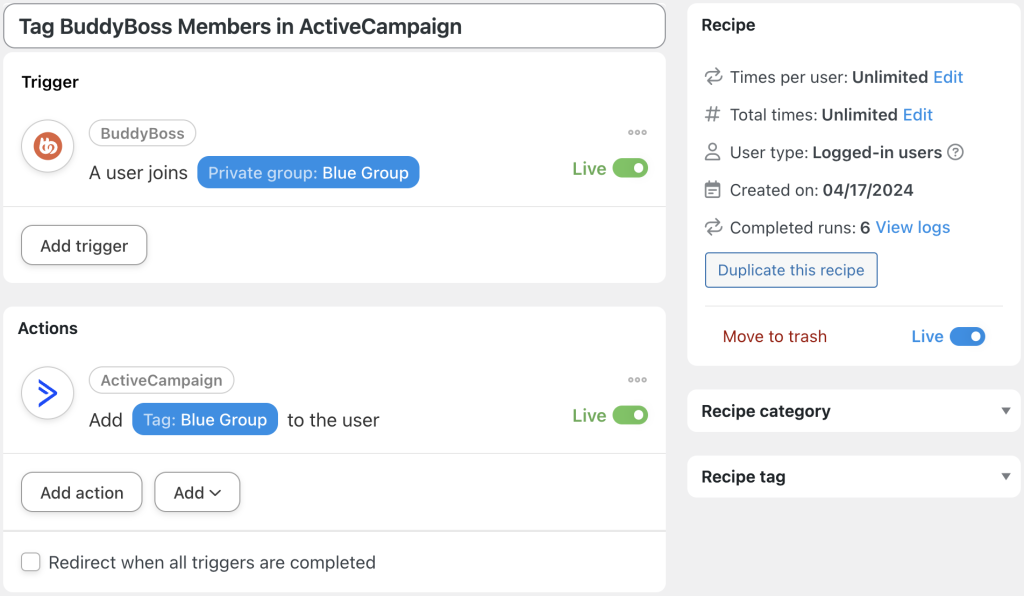This screenshot has width=1024, height=596.
Task: Click the ActiveCampaign action icon
Action: click(47, 392)
